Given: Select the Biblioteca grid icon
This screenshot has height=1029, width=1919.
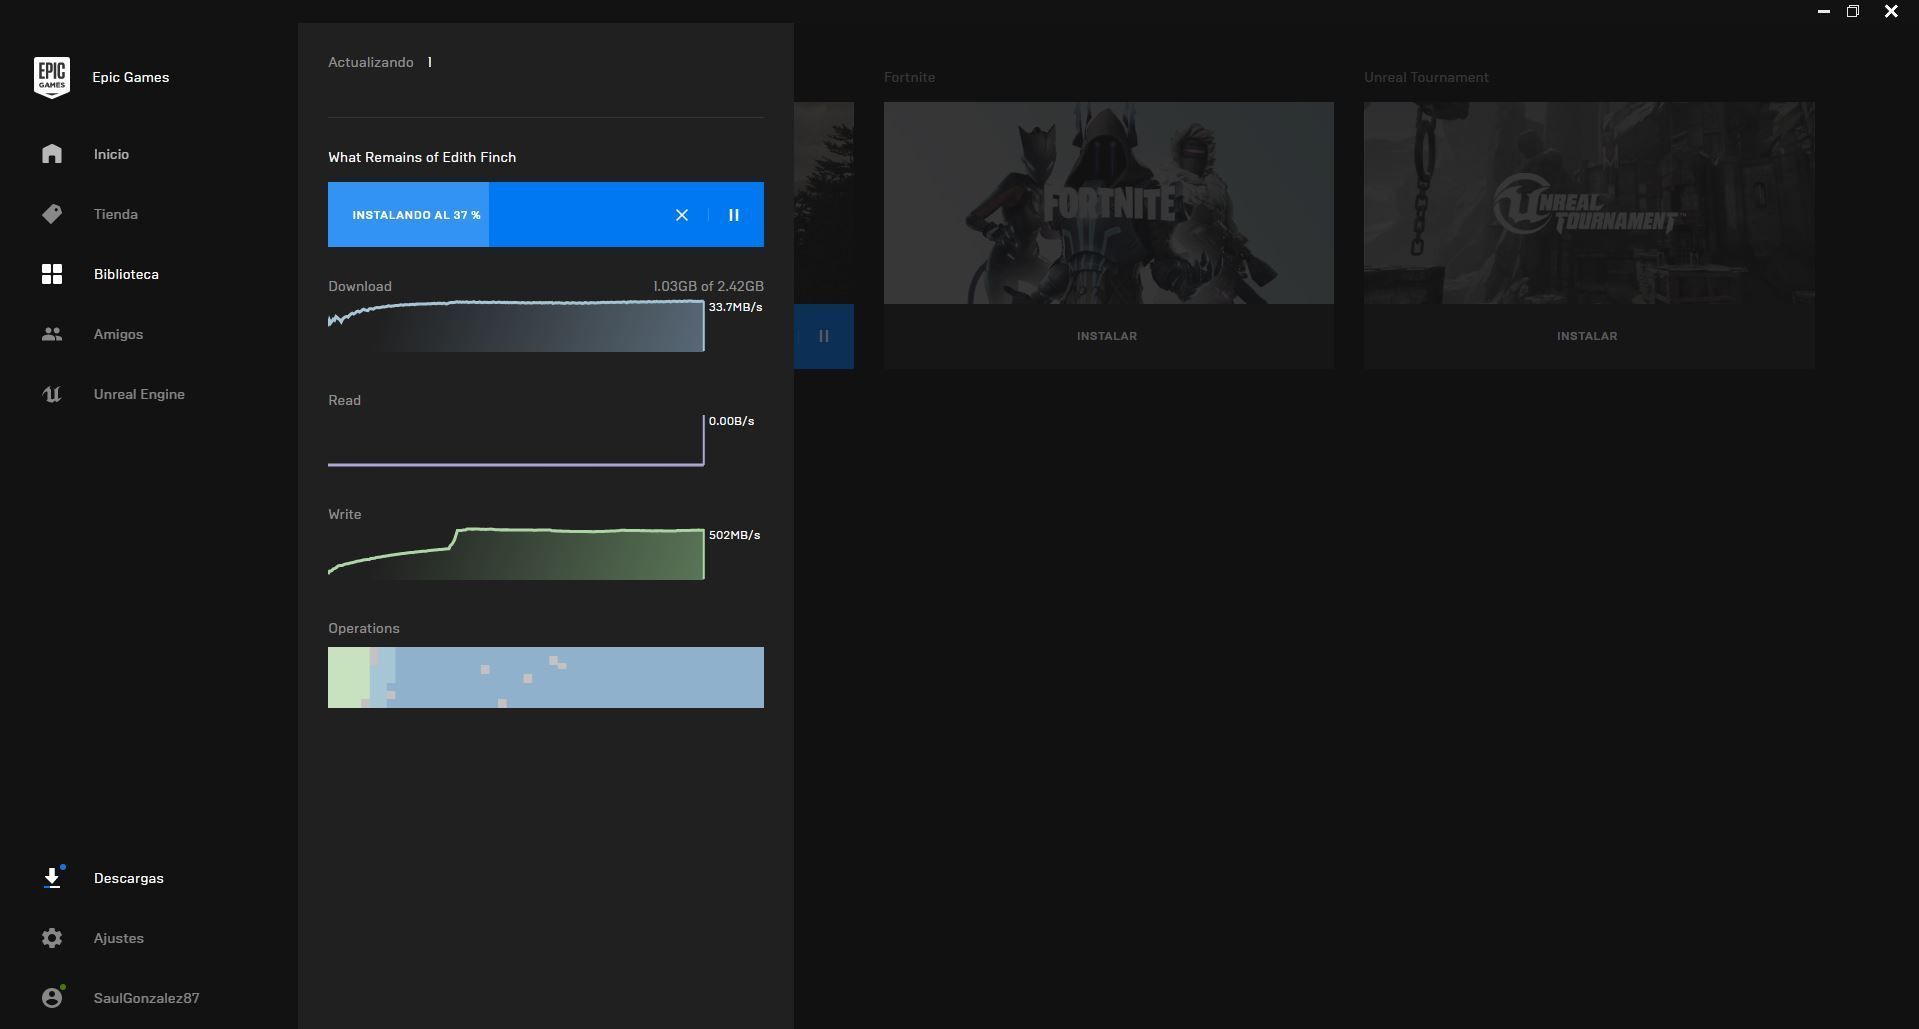Looking at the screenshot, I should tap(52, 274).
